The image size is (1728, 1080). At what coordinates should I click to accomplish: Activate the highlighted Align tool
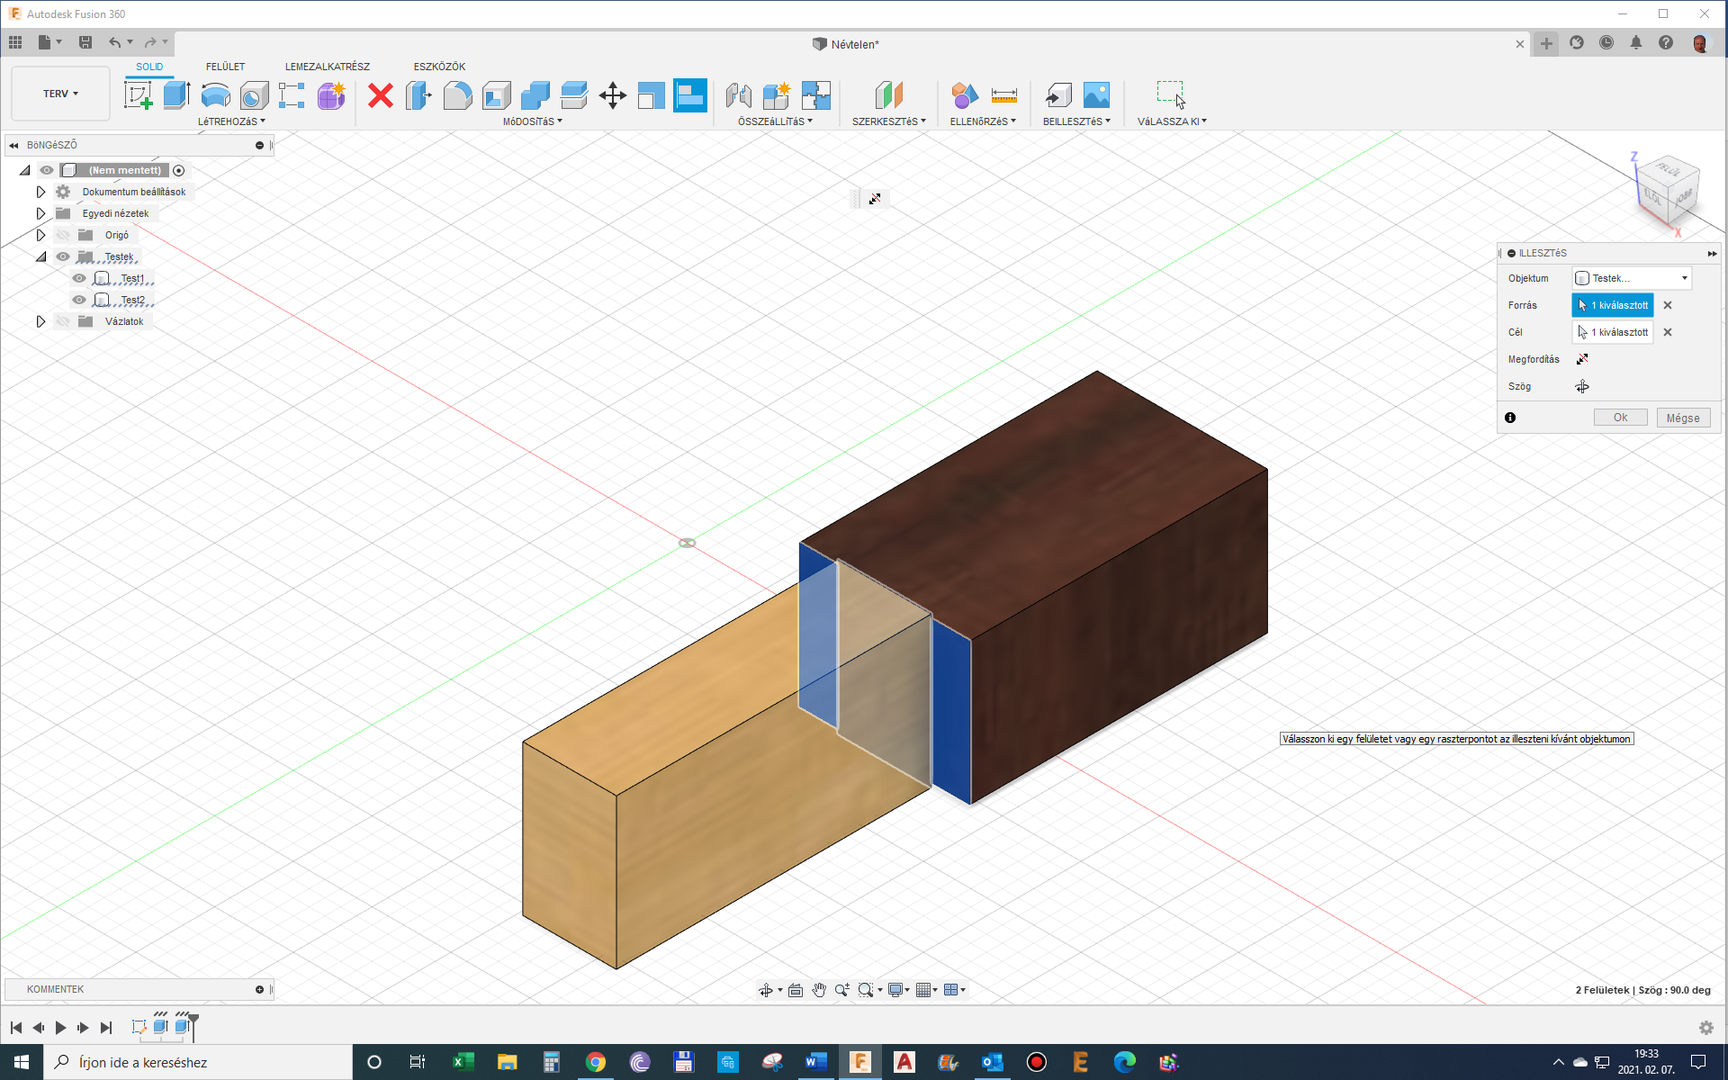[x=690, y=95]
